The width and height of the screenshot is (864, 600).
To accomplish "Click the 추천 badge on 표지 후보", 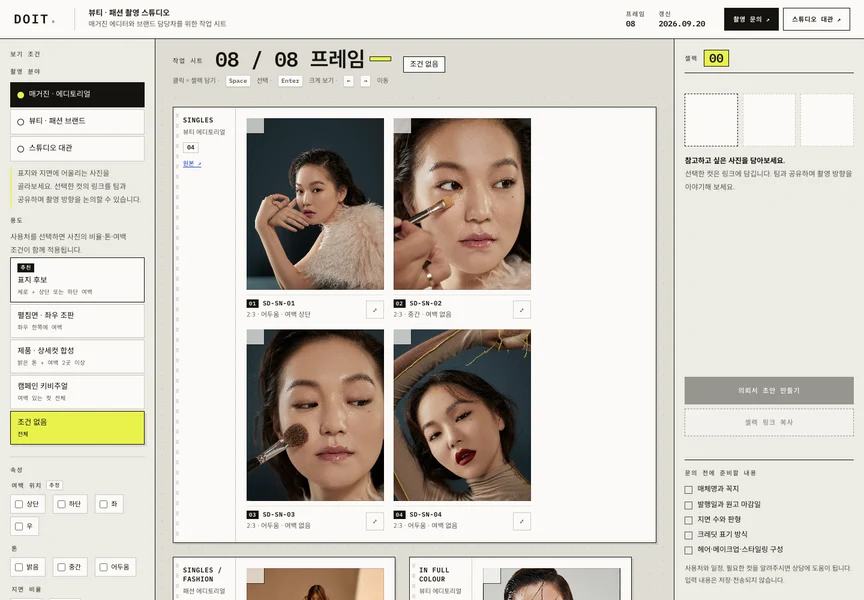I will (x=26, y=268).
